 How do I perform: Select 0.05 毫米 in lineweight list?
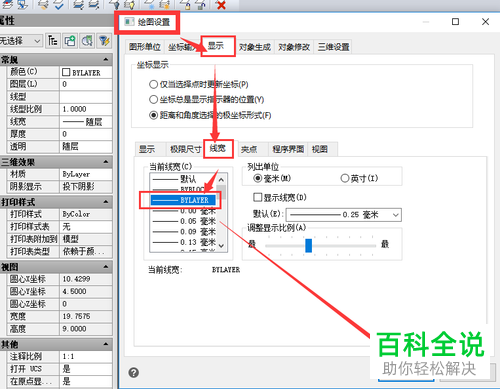184,221
